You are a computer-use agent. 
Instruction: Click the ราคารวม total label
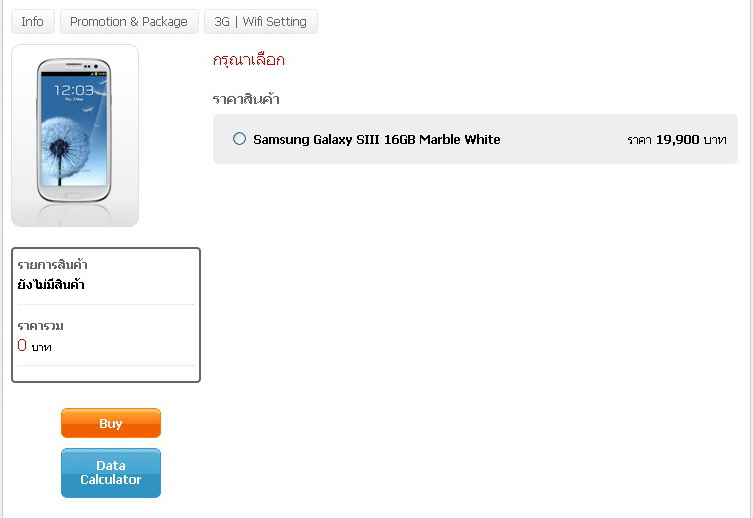click(x=40, y=326)
